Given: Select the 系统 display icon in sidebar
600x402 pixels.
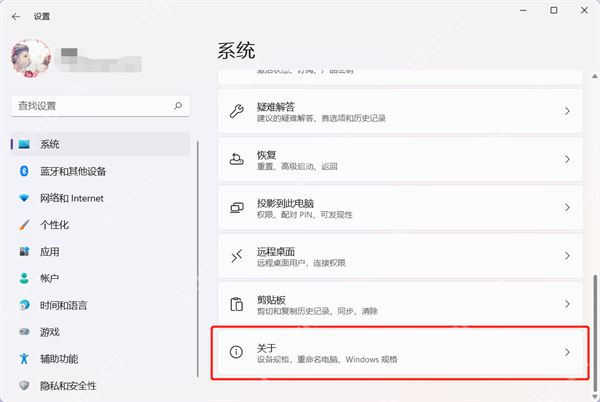Looking at the screenshot, I should (24, 144).
